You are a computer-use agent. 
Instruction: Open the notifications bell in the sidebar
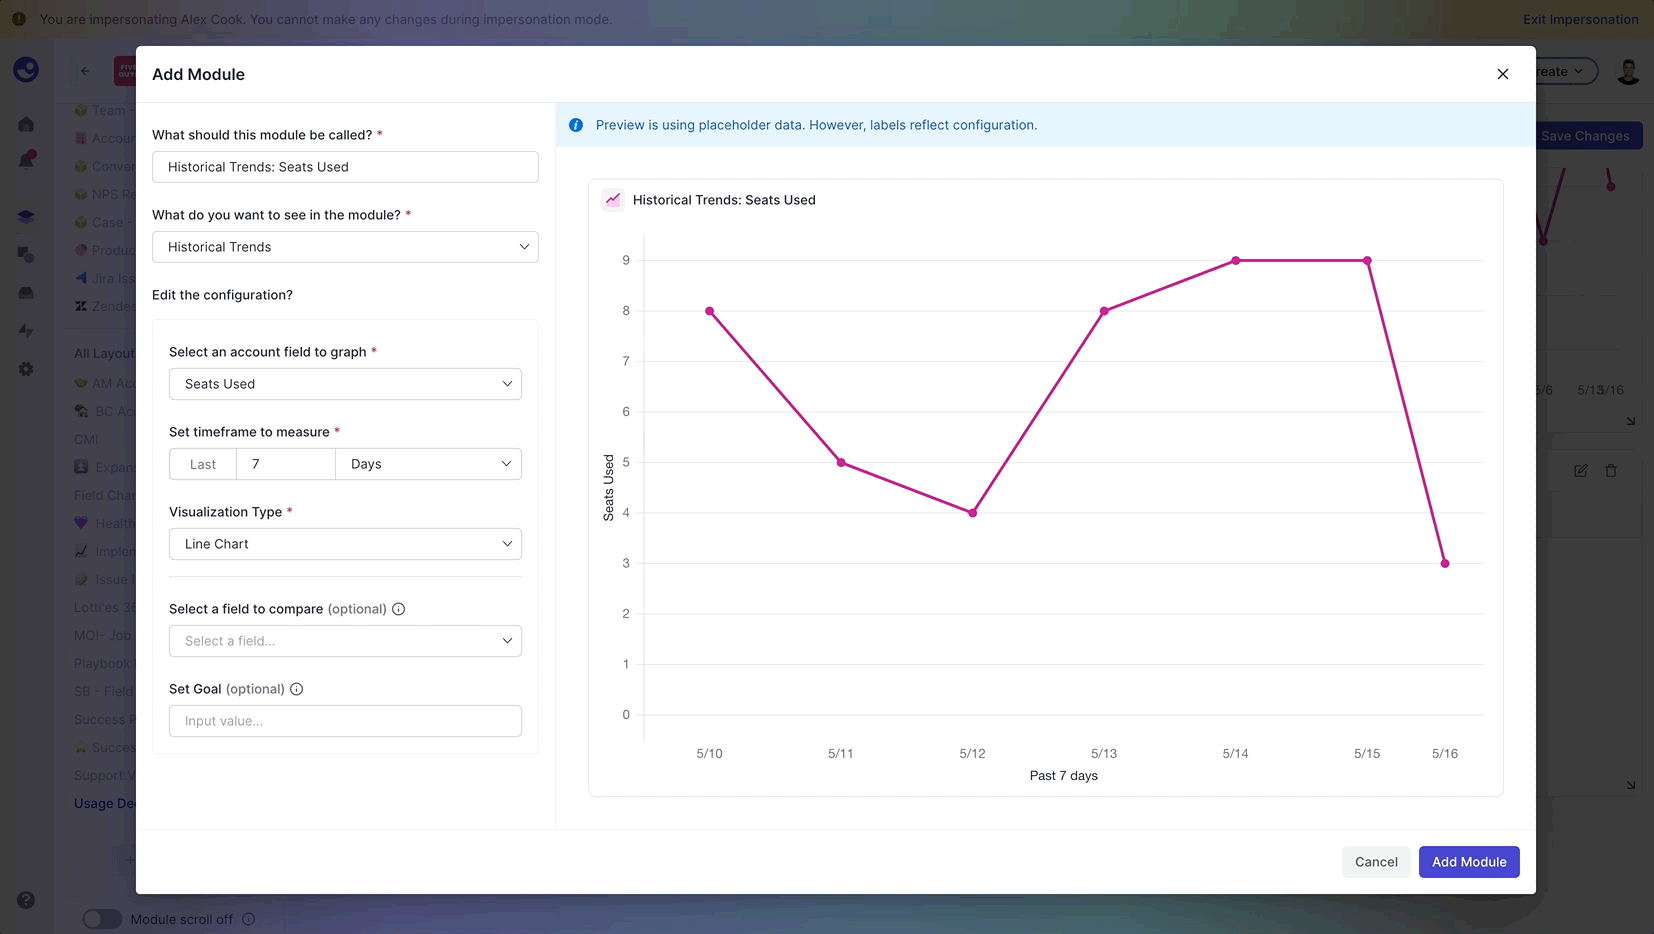click(26, 160)
